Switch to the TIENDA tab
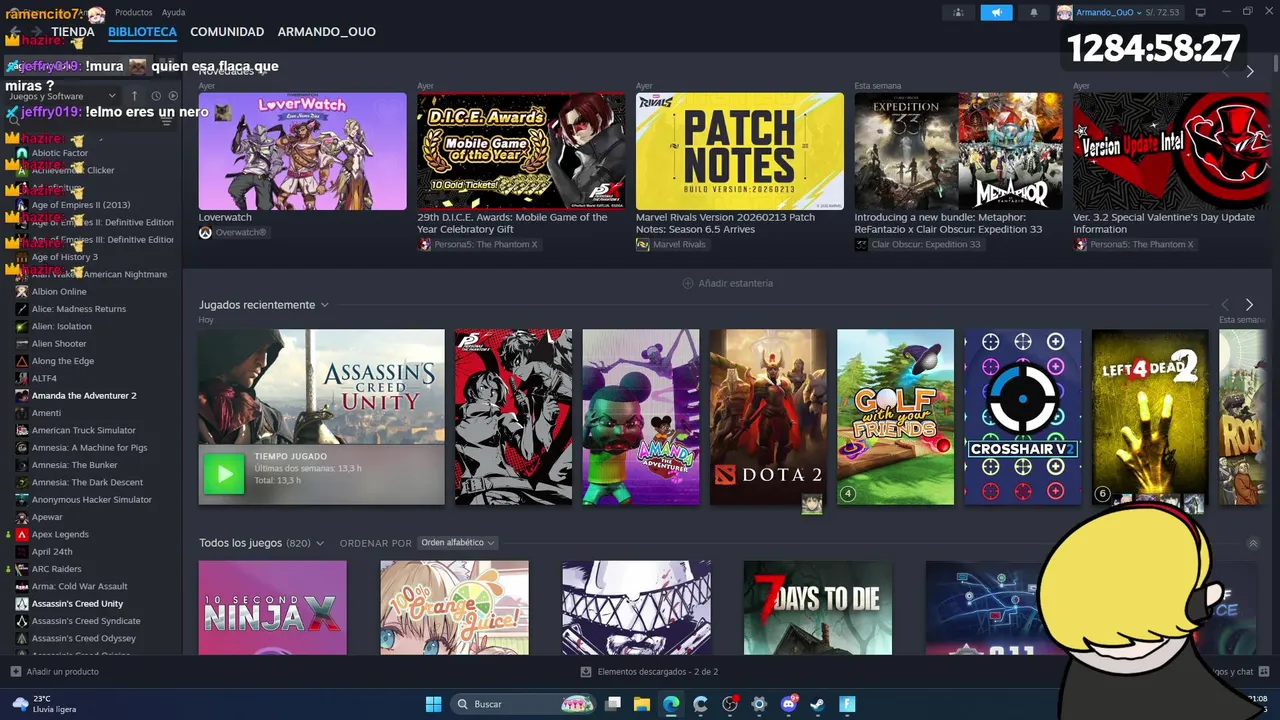The image size is (1280, 720). [73, 32]
